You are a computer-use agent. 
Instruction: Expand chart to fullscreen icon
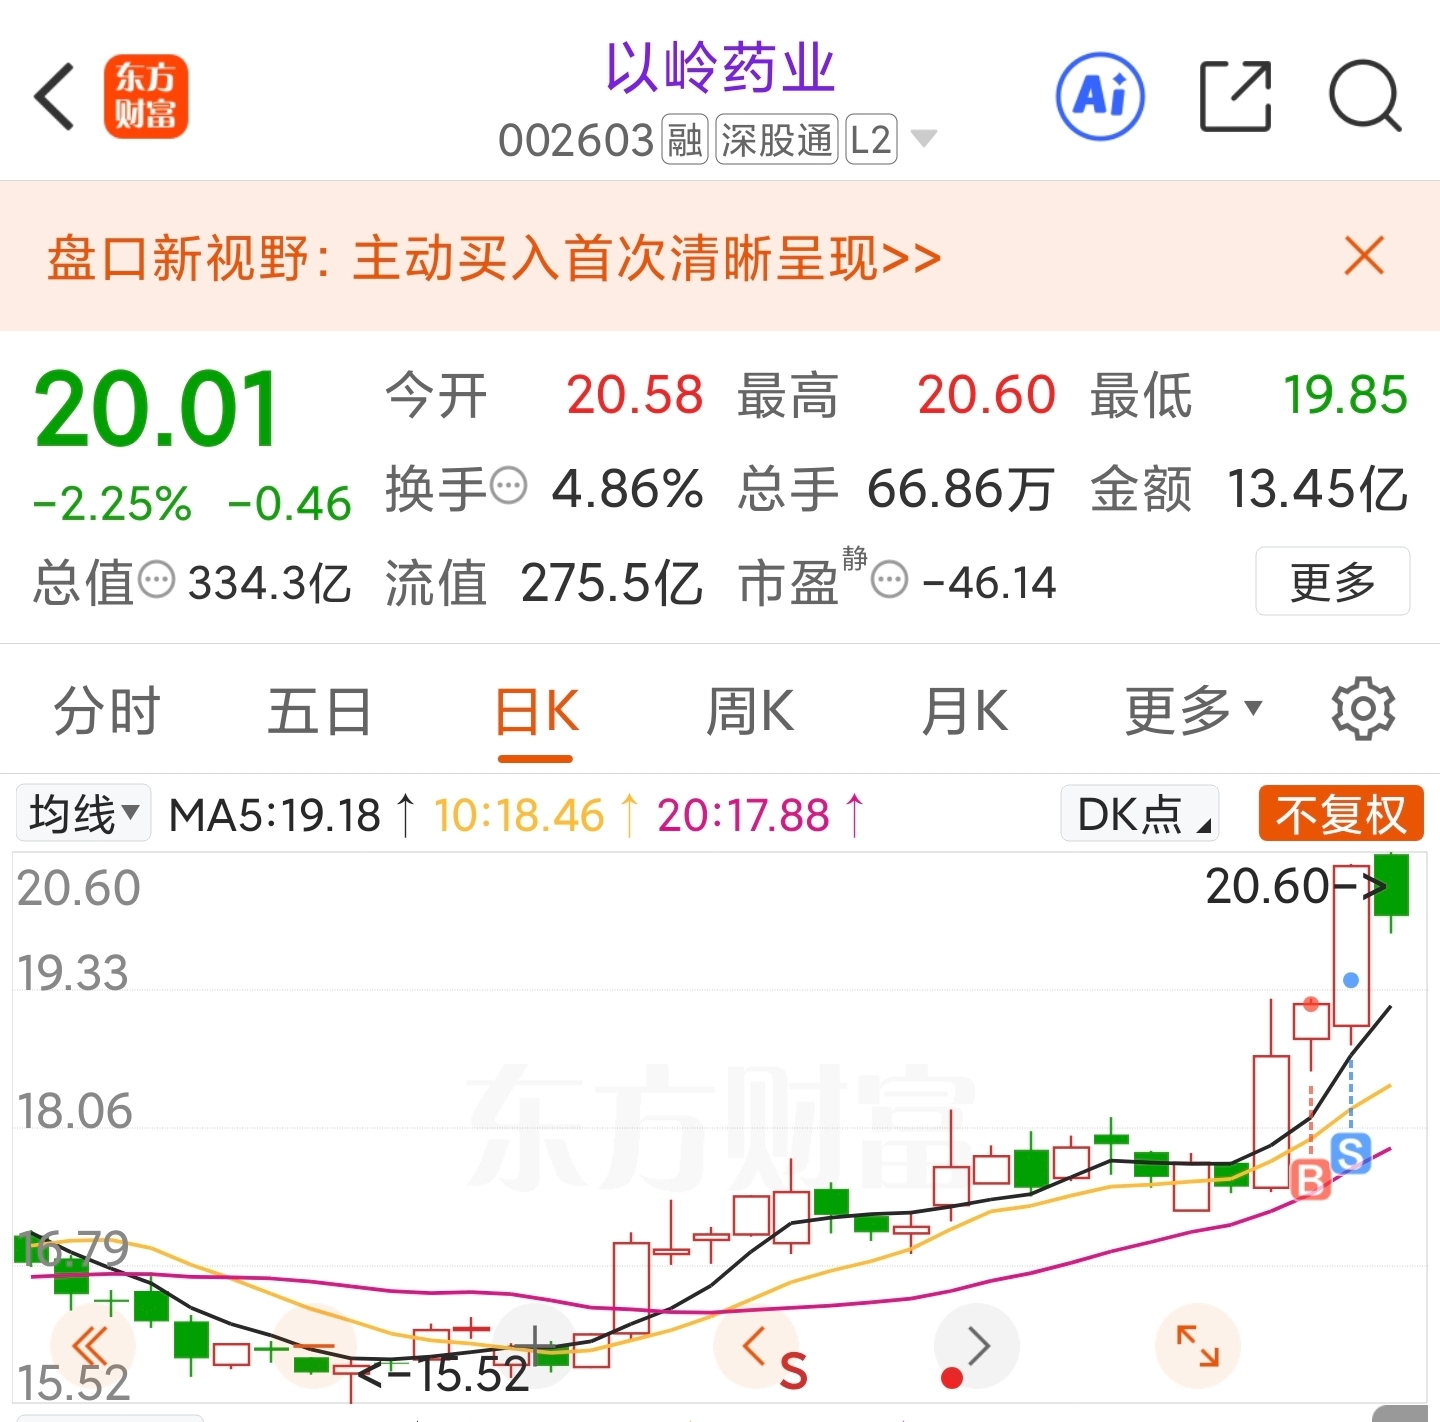[1198, 1346]
